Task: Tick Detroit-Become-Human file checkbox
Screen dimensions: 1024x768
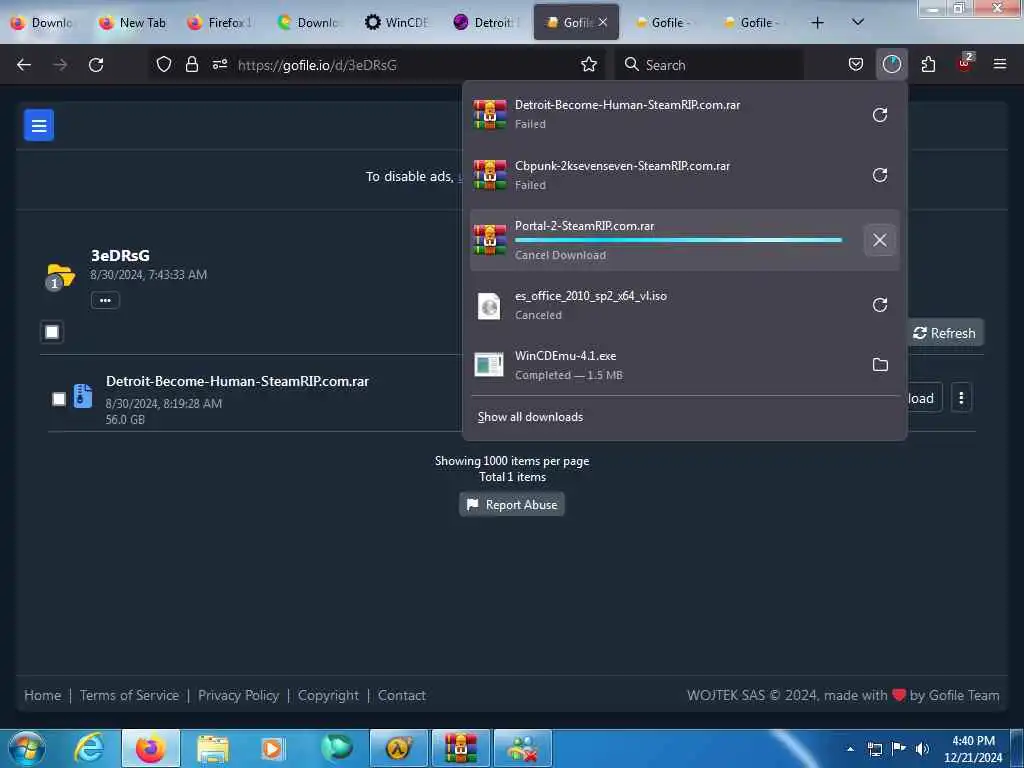Action: (59, 398)
